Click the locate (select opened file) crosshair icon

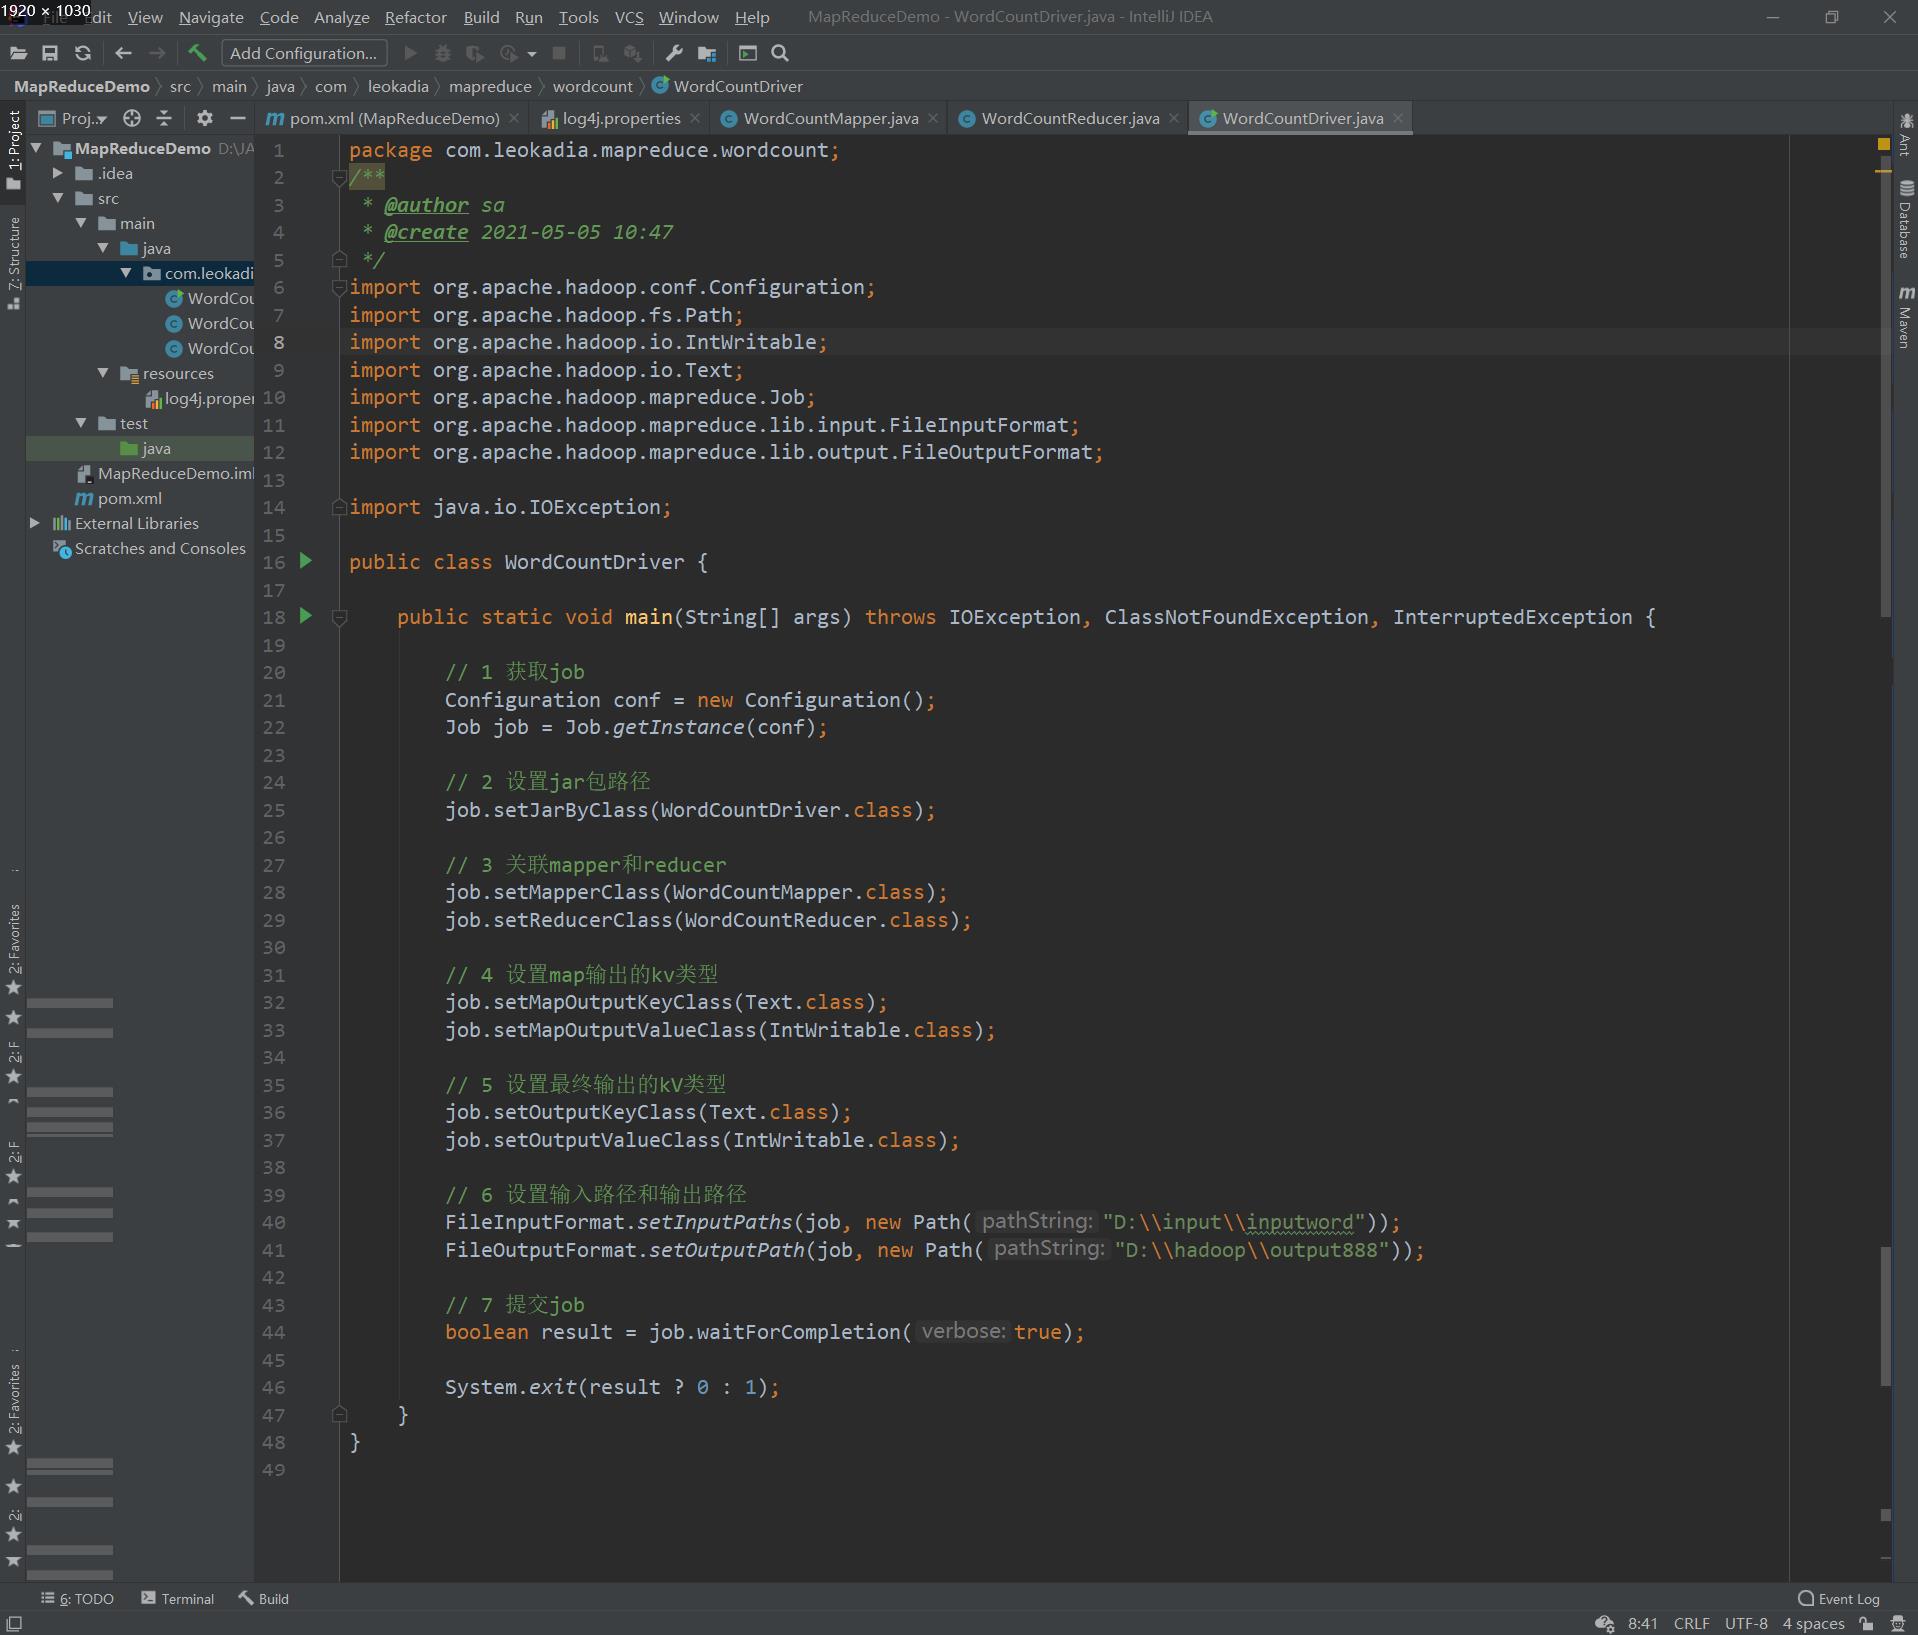click(x=132, y=118)
